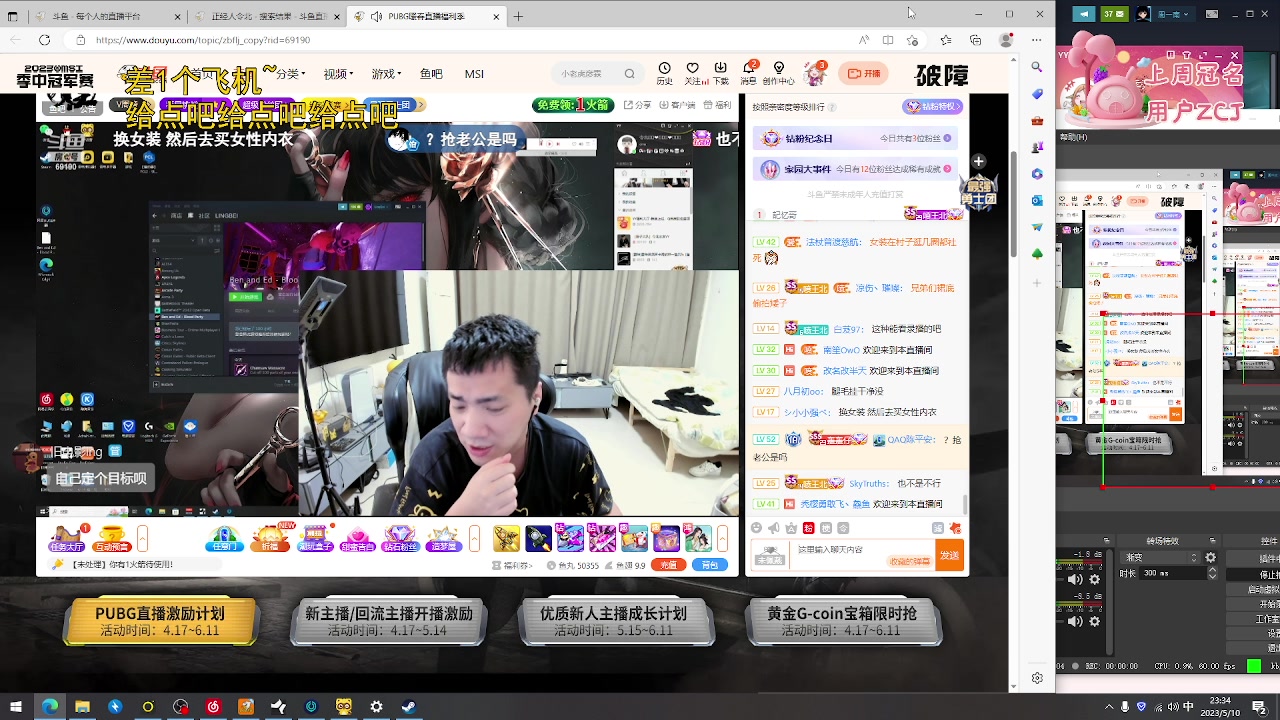Open Steam from the Windows taskbar
Image resolution: width=1280 pixels, height=720 pixels.
point(409,706)
